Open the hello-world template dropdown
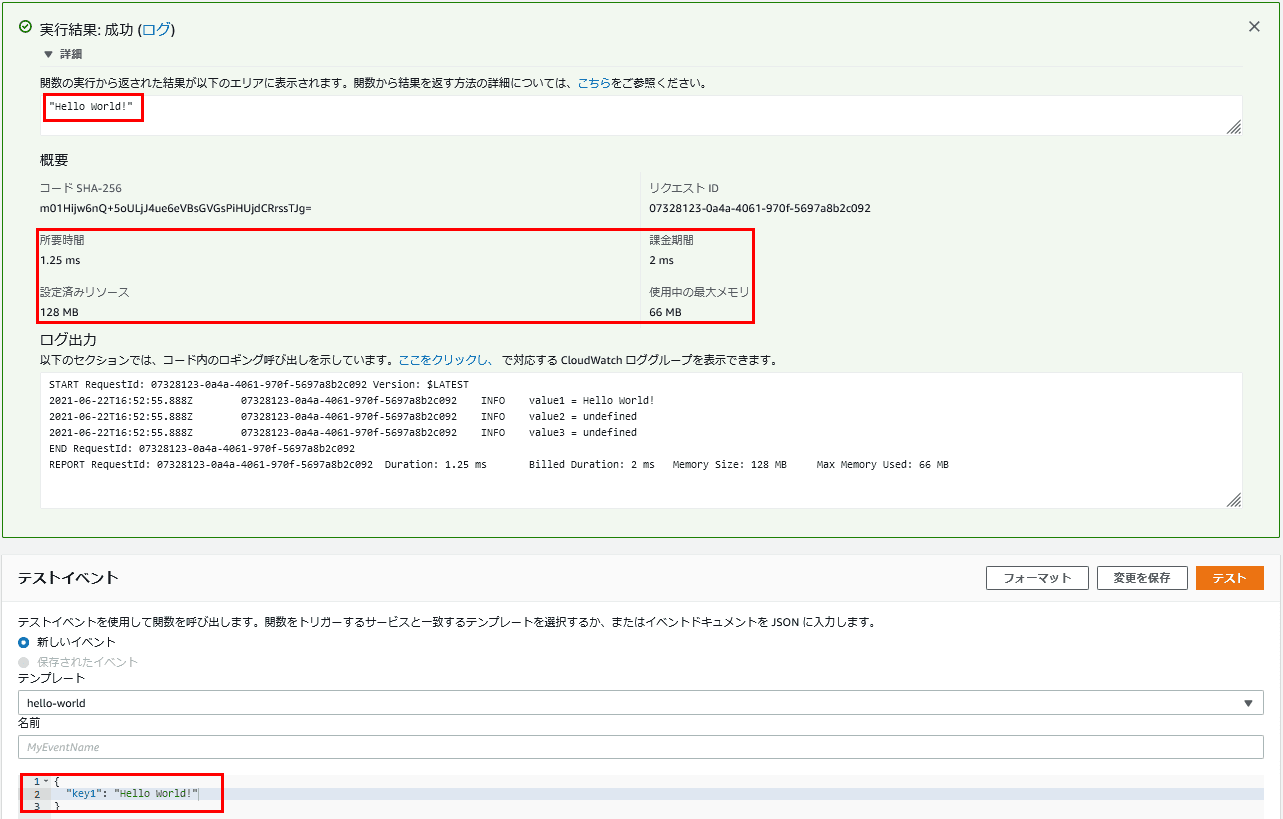The height and width of the screenshot is (819, 1283). [640, 703]
